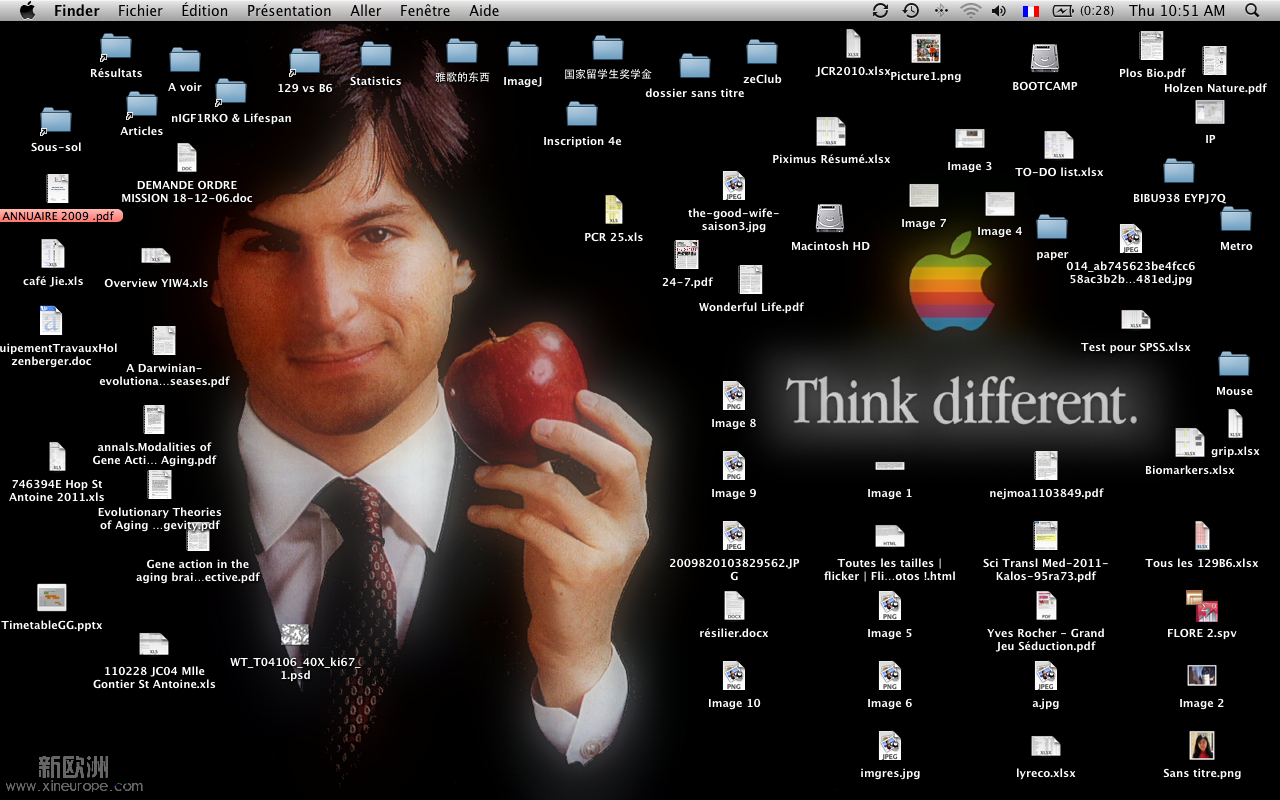
Task: Select the Metro folder
Action: coord(1236,219)
